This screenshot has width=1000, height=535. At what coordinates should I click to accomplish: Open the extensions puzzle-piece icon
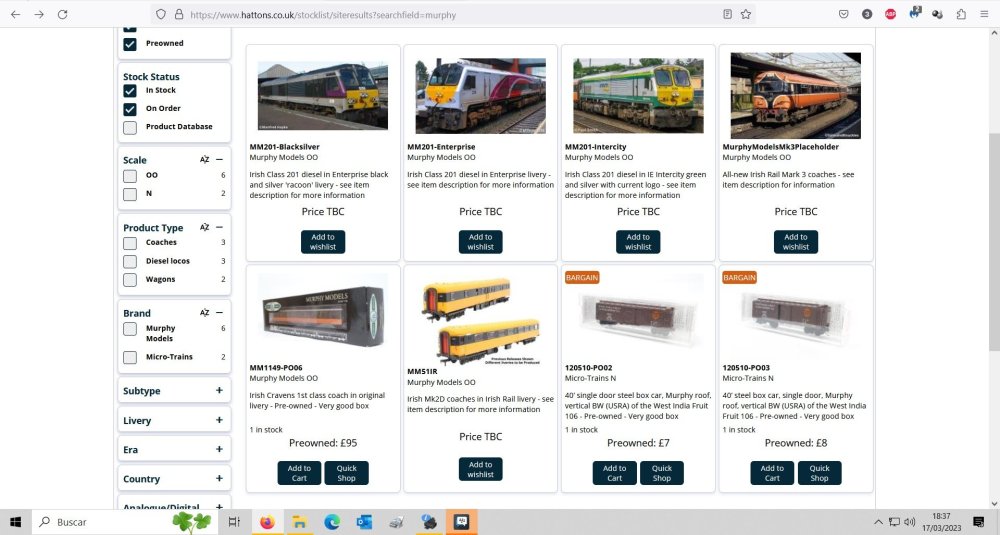pos(960,14)
